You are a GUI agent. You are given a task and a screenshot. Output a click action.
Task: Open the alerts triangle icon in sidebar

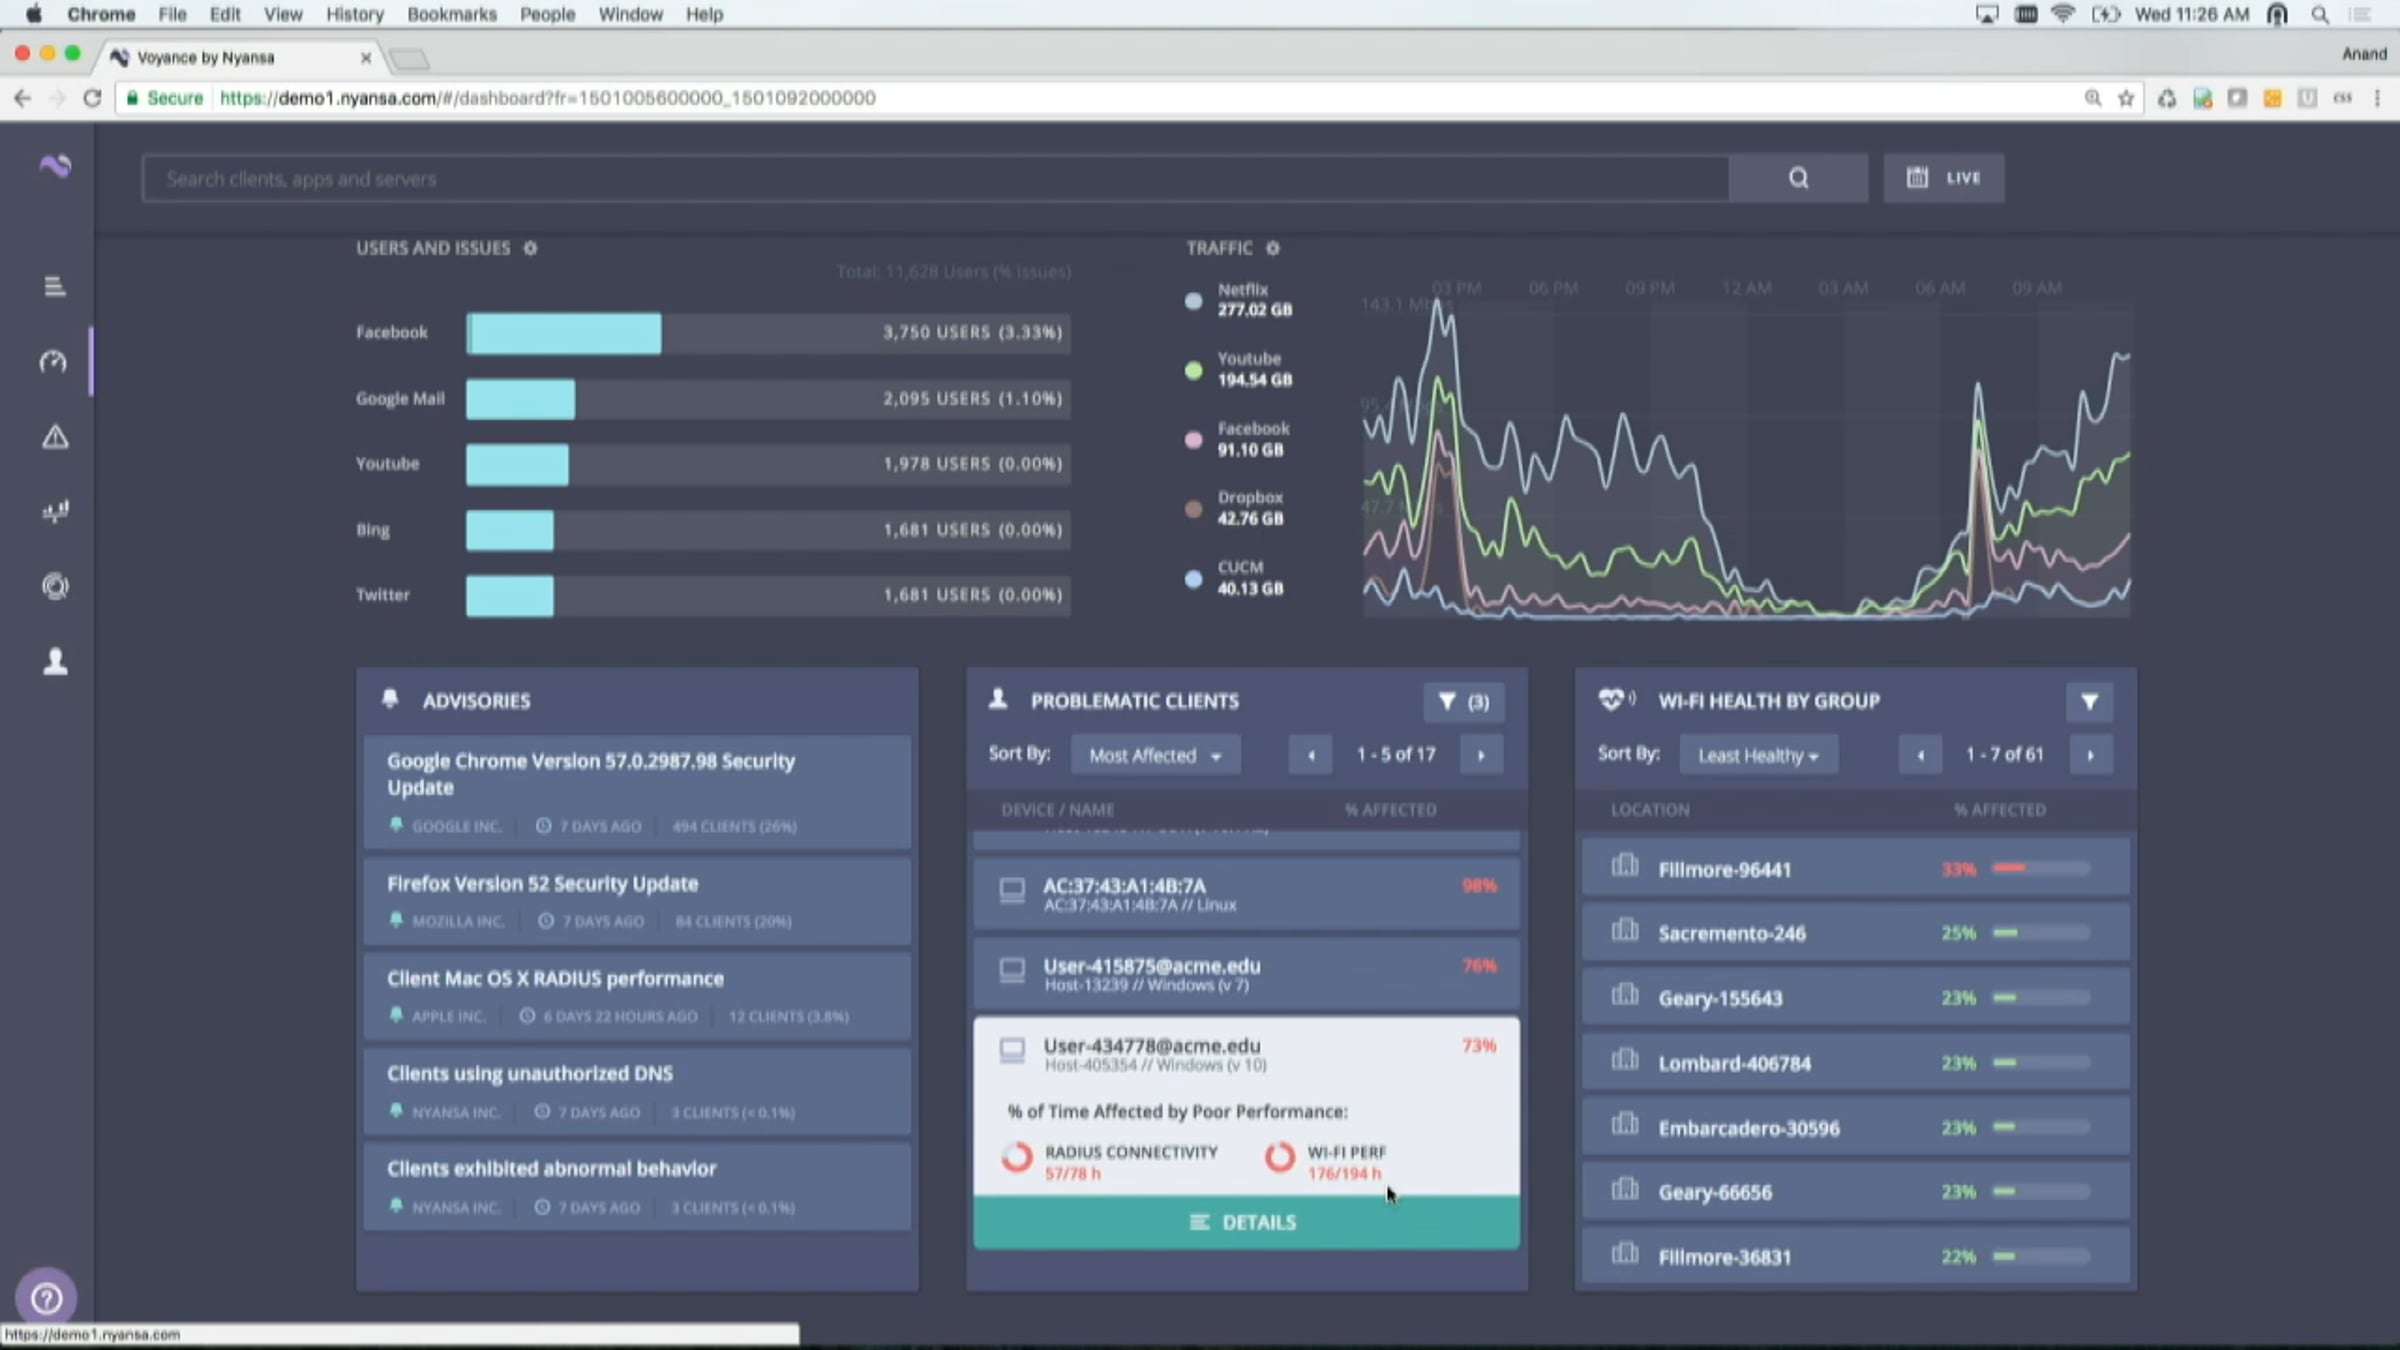point(55,437)
